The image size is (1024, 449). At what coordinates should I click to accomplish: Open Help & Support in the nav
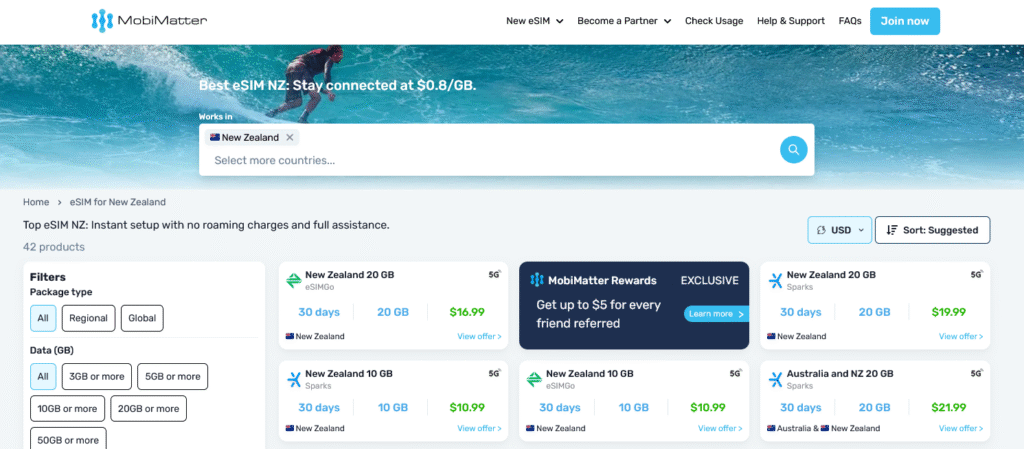[791, 21]
